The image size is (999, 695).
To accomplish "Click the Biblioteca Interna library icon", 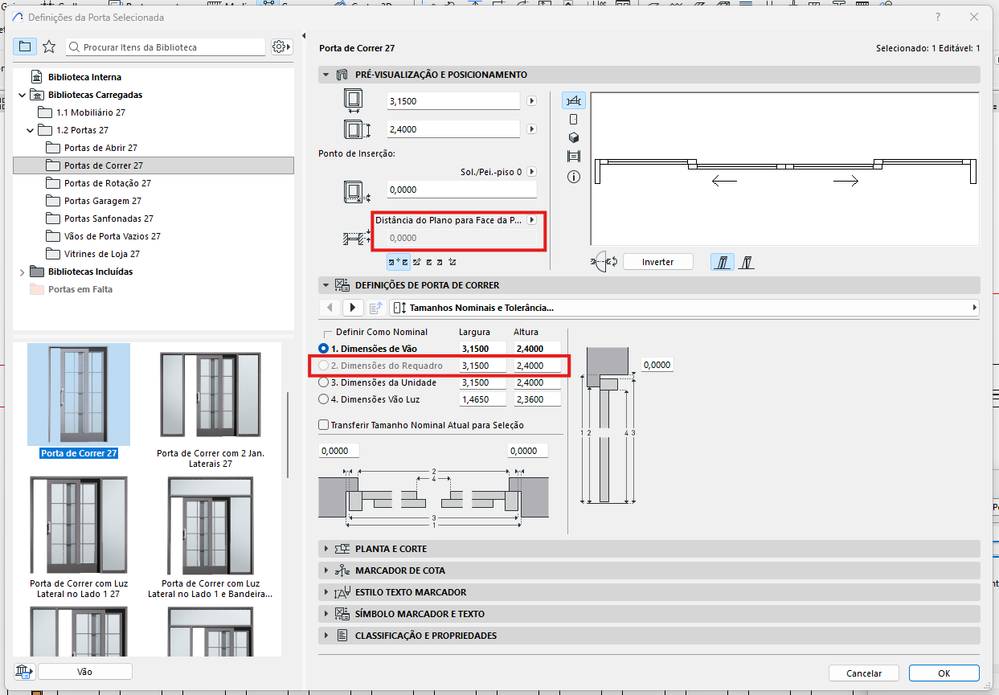I will (37, 76).
